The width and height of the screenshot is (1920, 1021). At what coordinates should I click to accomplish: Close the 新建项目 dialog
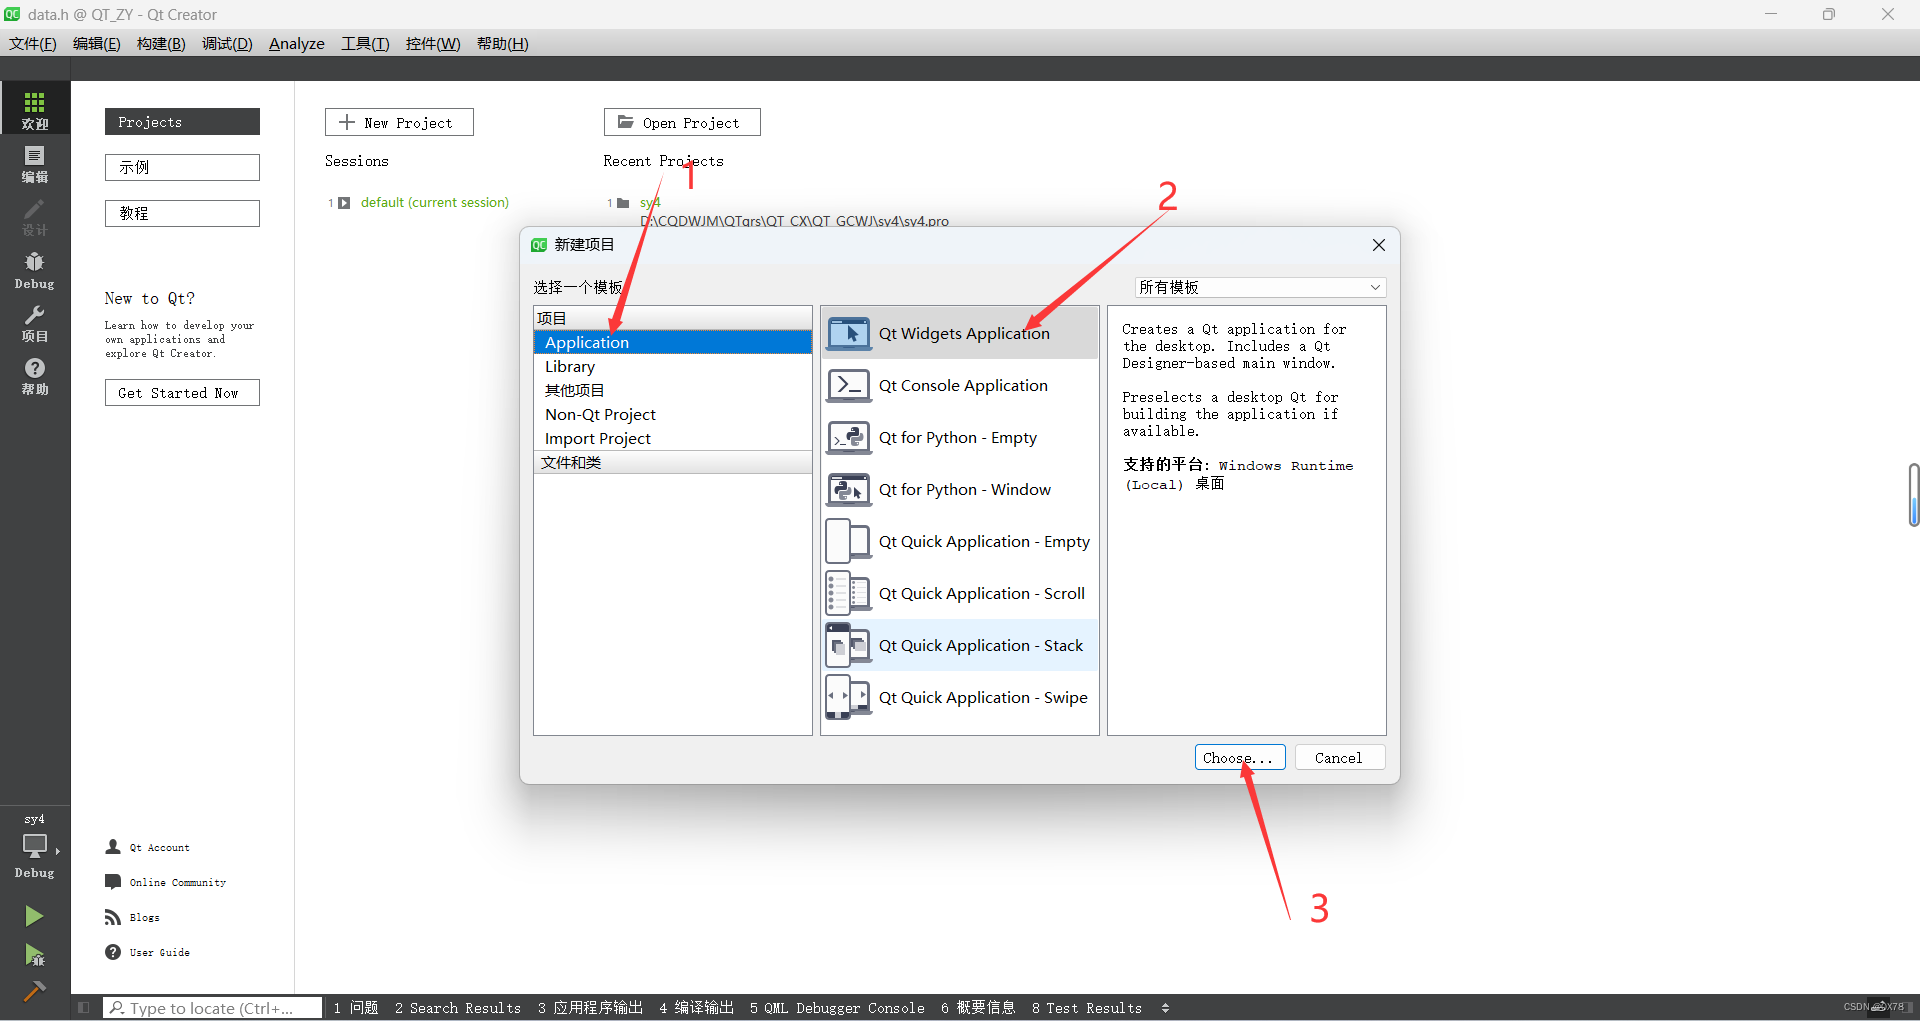click(x=1379, y=245)
